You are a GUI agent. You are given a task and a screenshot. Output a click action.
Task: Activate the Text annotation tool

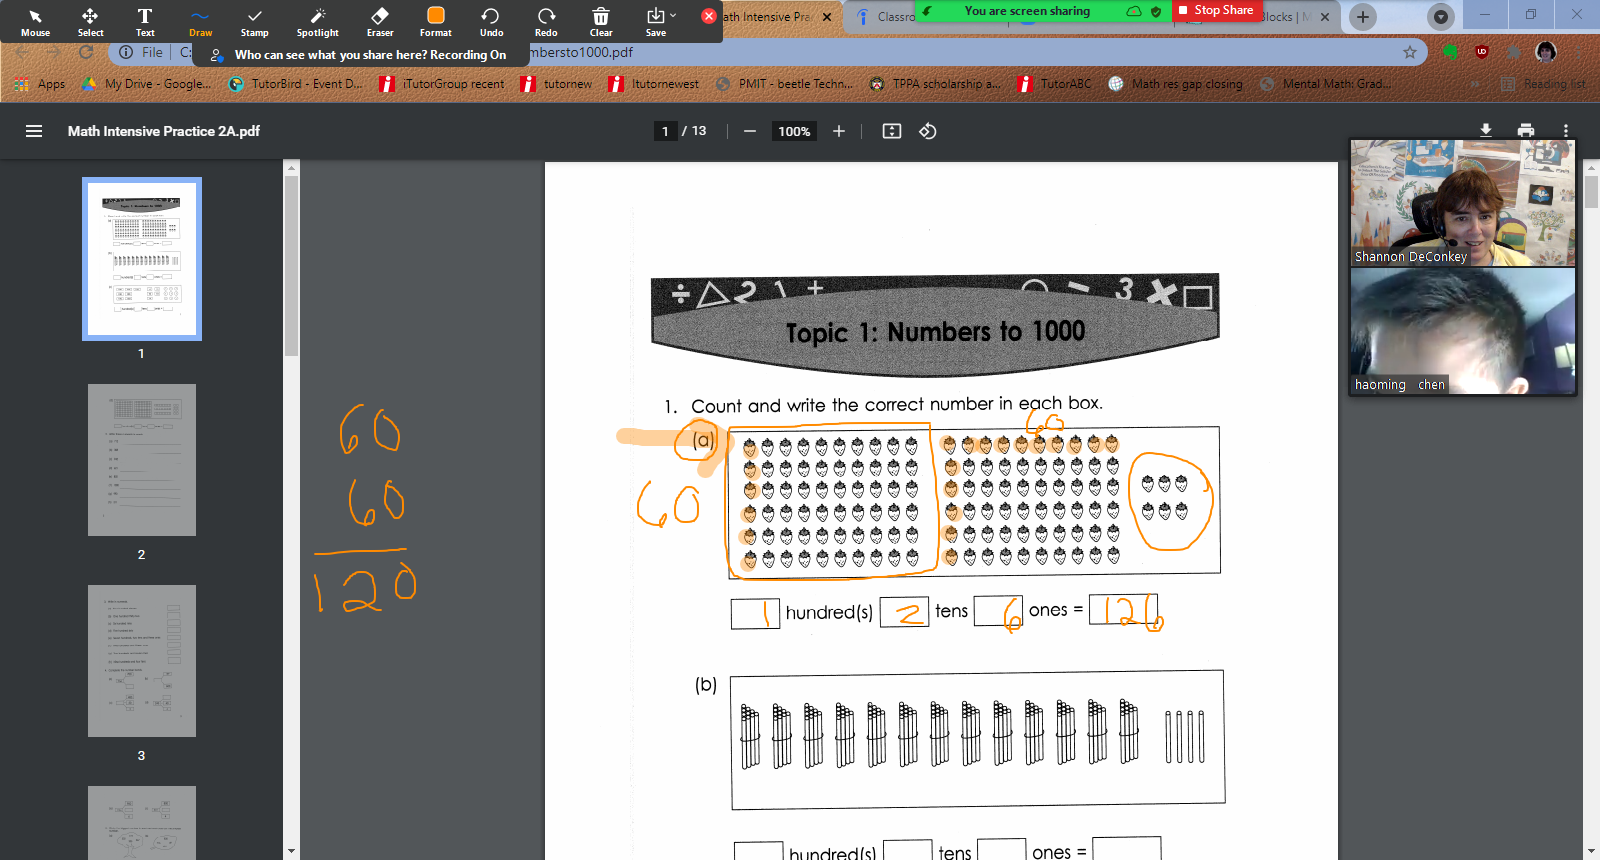click(x=145, y=21)
